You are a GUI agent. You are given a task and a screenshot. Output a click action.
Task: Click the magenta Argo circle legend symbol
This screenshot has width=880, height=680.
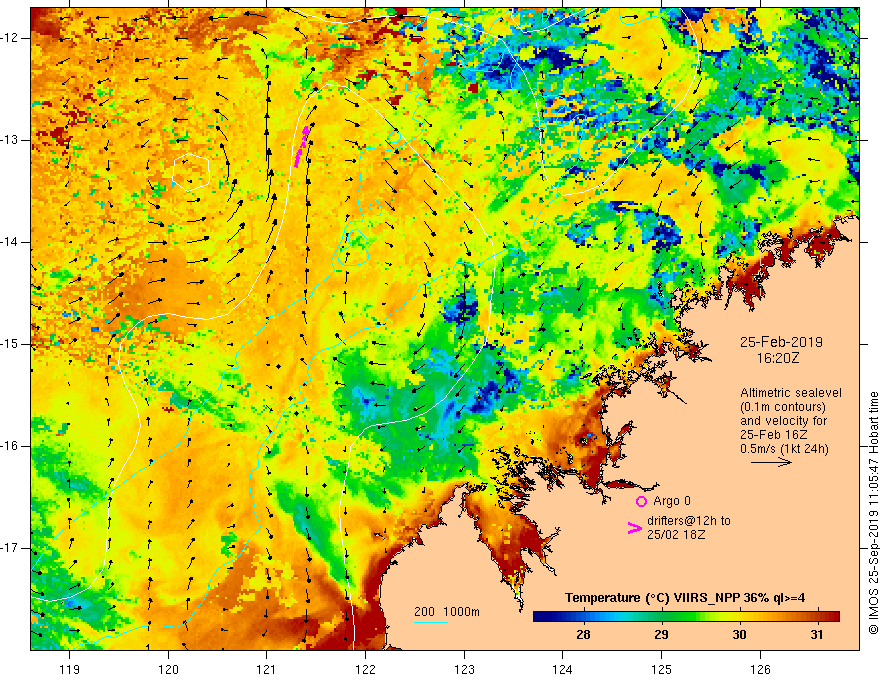coord(641,501)
